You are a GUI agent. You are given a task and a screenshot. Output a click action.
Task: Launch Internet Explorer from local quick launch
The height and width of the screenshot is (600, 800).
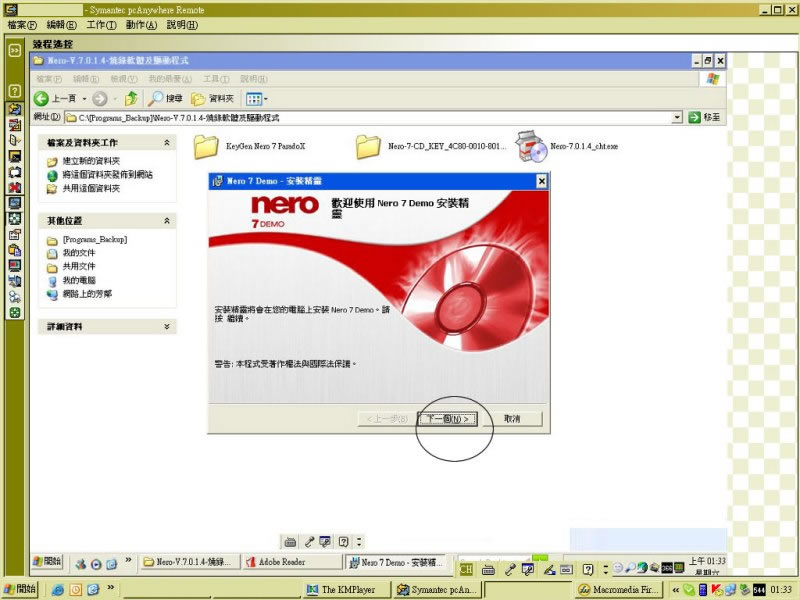point(58,590)
